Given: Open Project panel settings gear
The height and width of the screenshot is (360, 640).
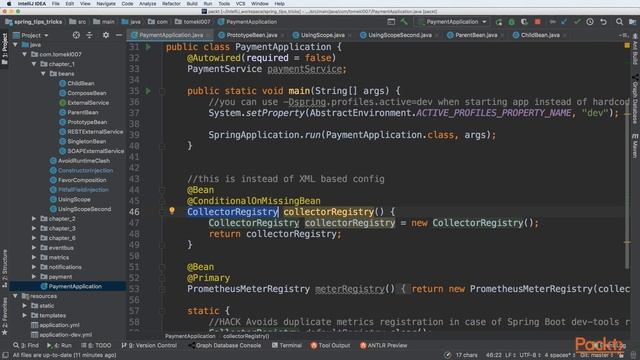Looking at the screenshot, I should tap(106, 35).
